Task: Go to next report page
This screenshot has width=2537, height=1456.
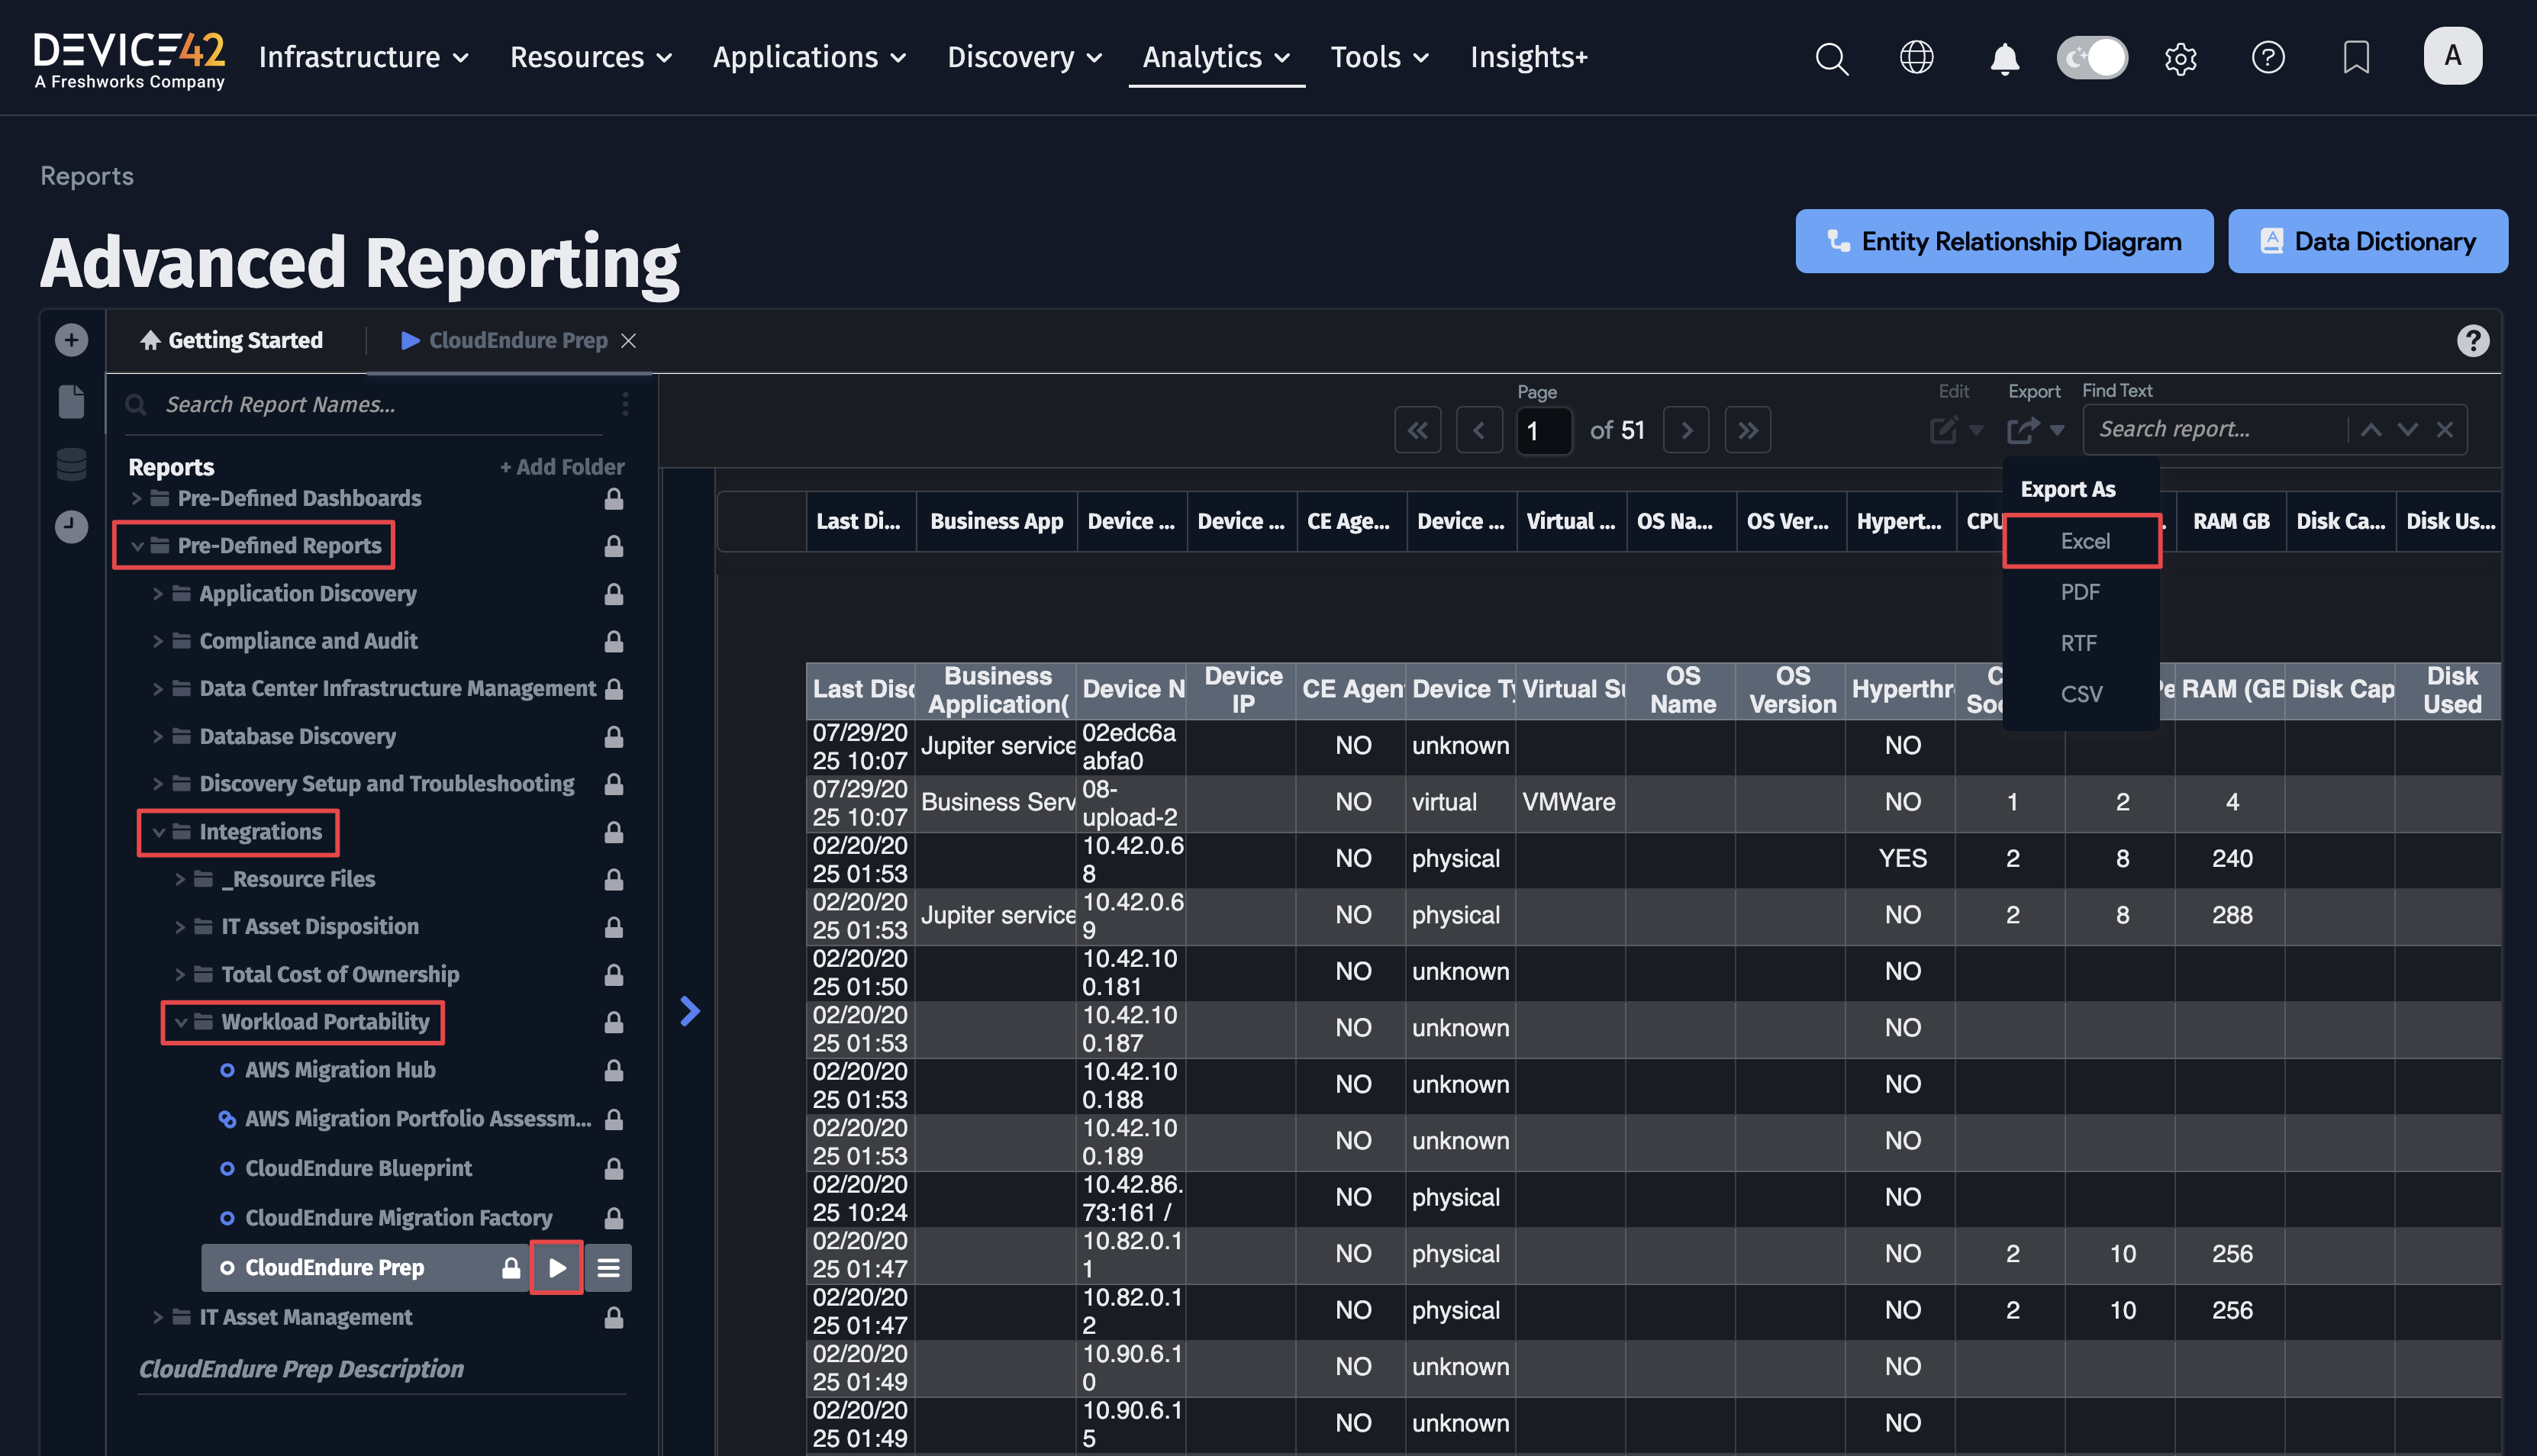Action: [1686, 430]
